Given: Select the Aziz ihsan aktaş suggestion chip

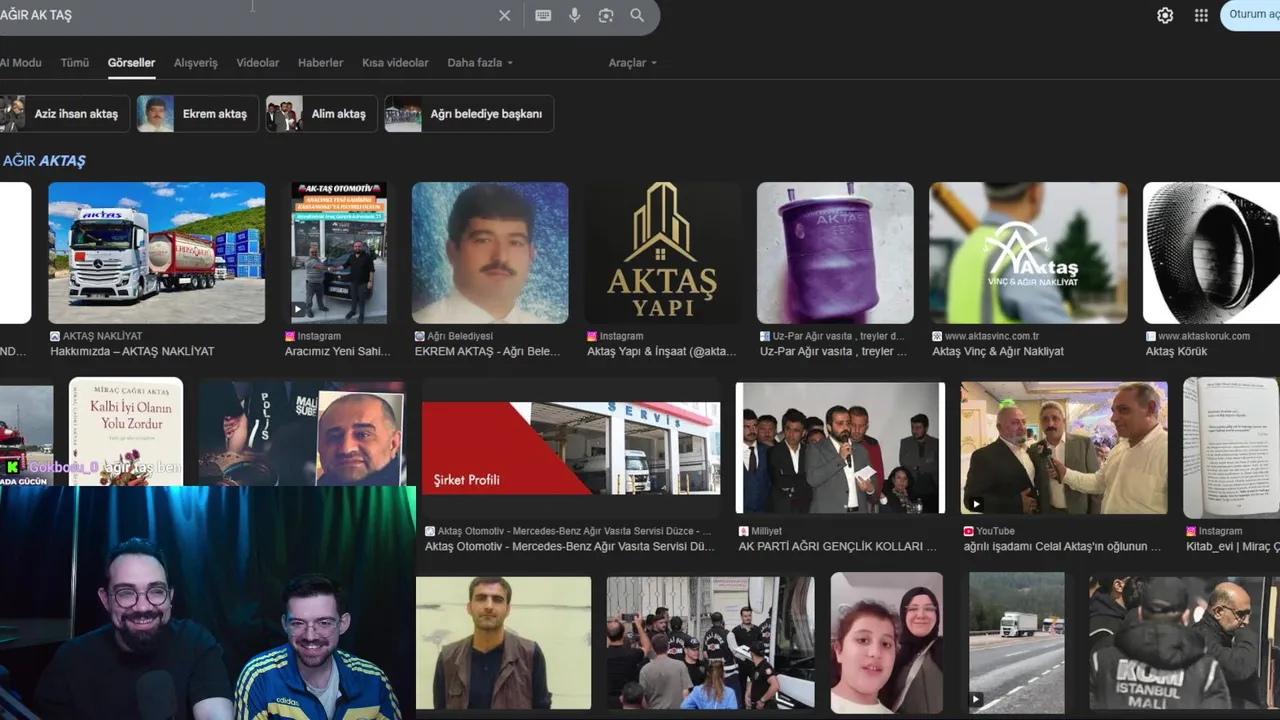Looking at the screenshot, I should [x=64, y=114].
